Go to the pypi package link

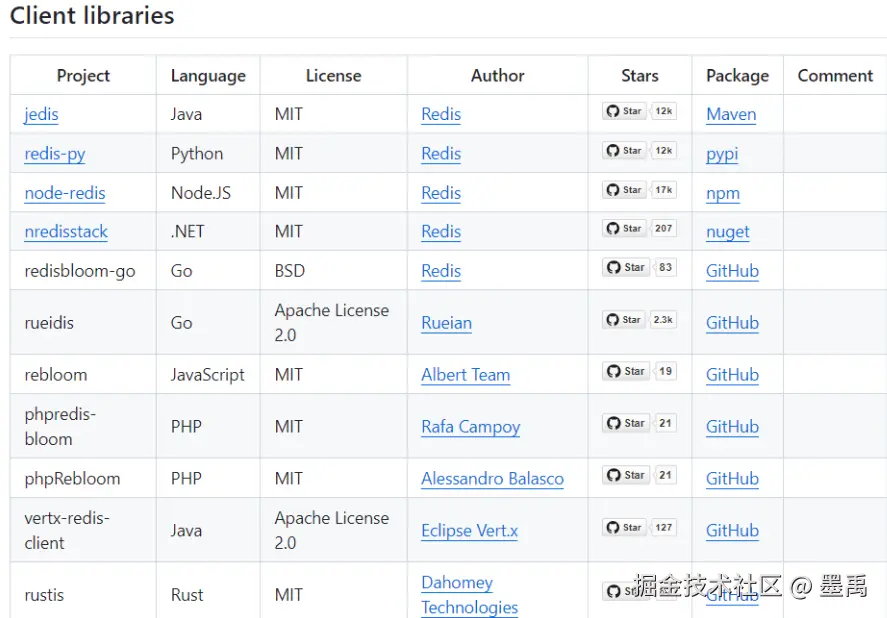point(722,153)
